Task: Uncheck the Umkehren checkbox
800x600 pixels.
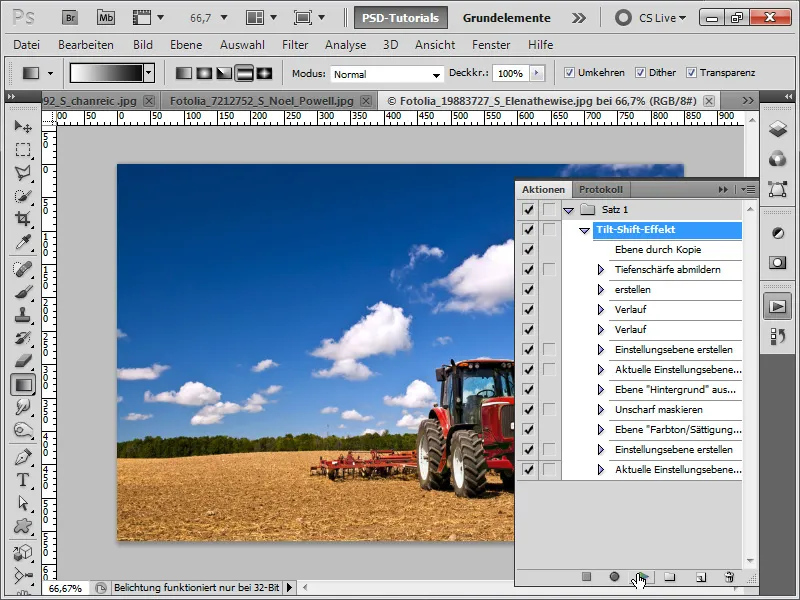Action: tap(569, 73)
